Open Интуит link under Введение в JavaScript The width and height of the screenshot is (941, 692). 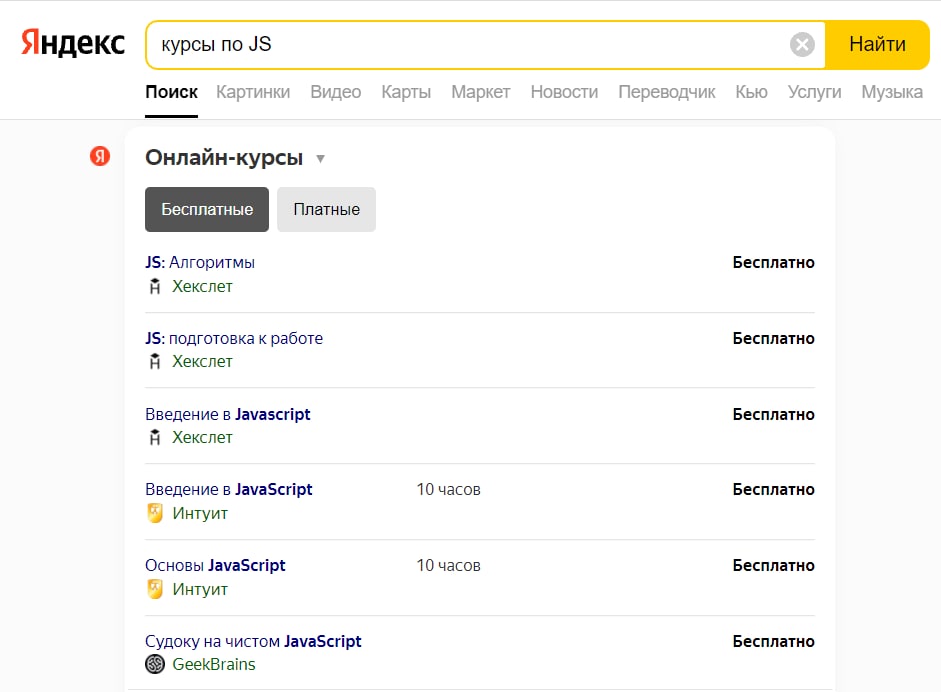click(x=200, y=513)
